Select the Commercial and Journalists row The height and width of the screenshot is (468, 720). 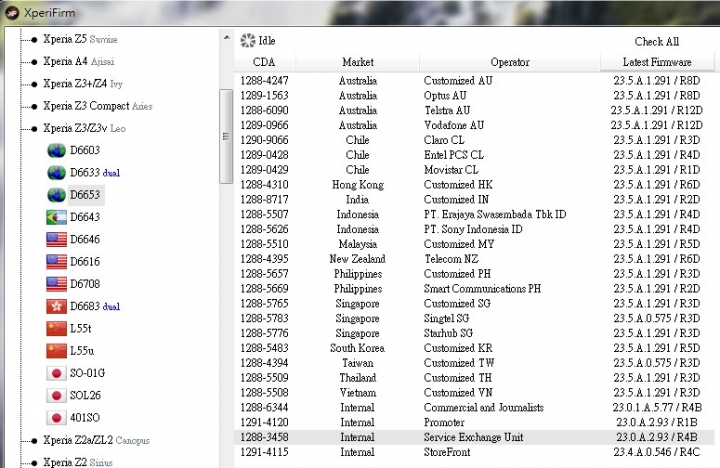pos(474,407)
